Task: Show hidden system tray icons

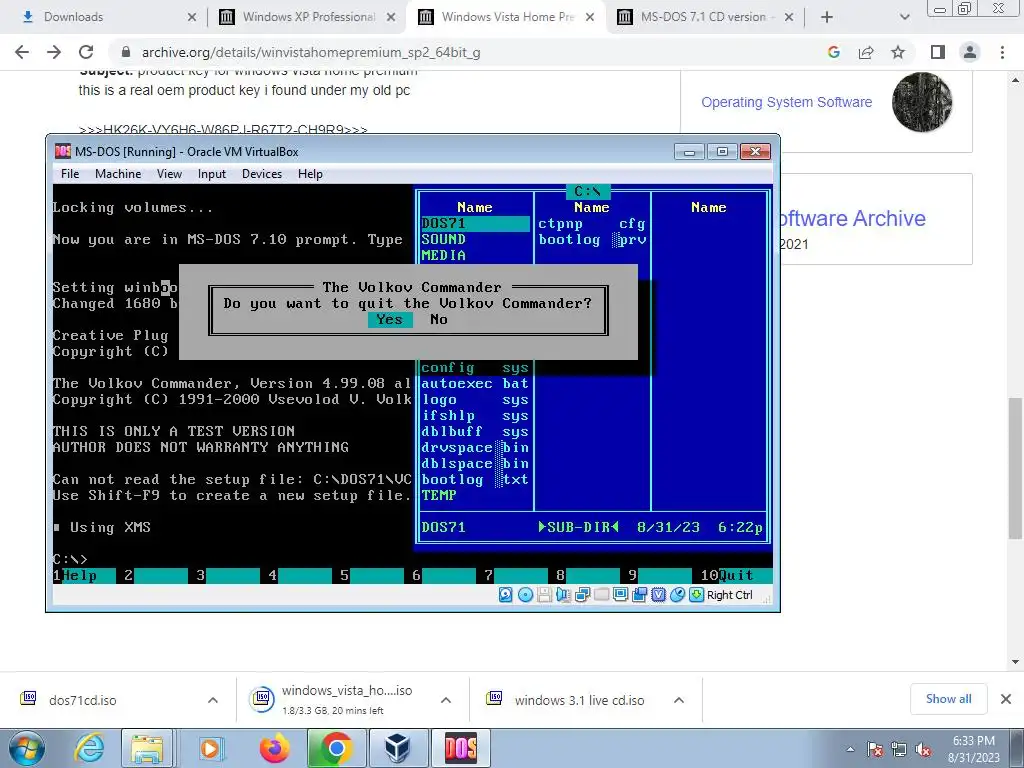Action: (x=850, y=749)
